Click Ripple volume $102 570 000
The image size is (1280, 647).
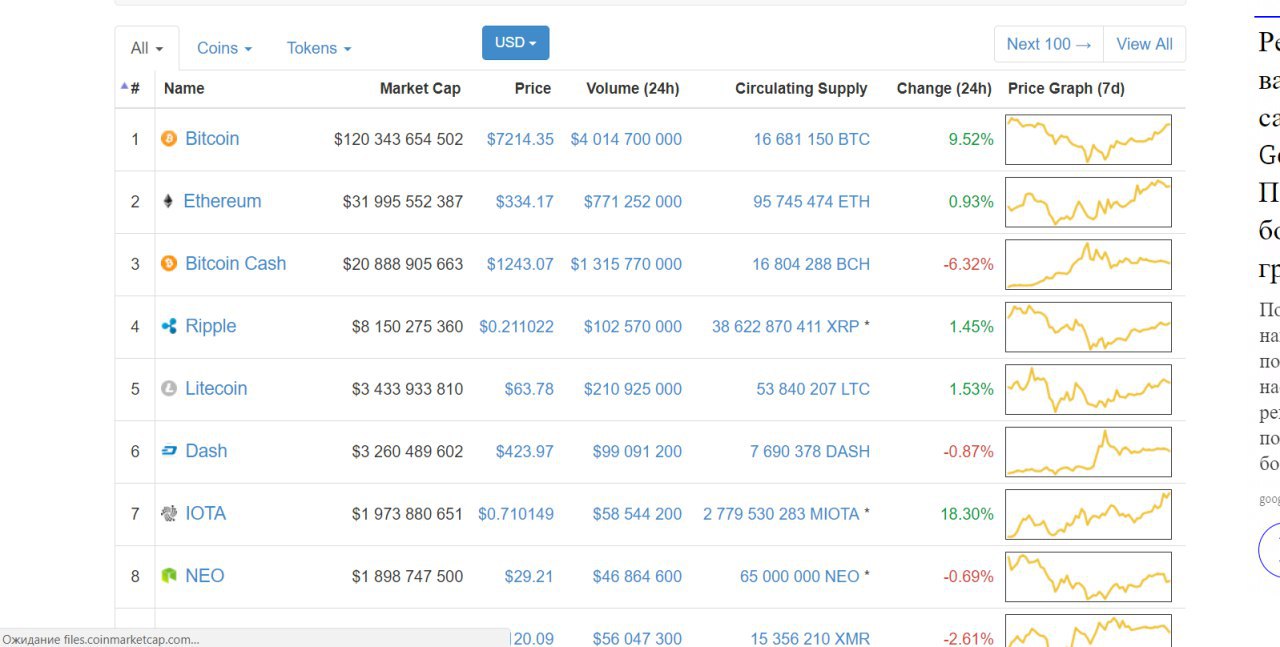633,327
